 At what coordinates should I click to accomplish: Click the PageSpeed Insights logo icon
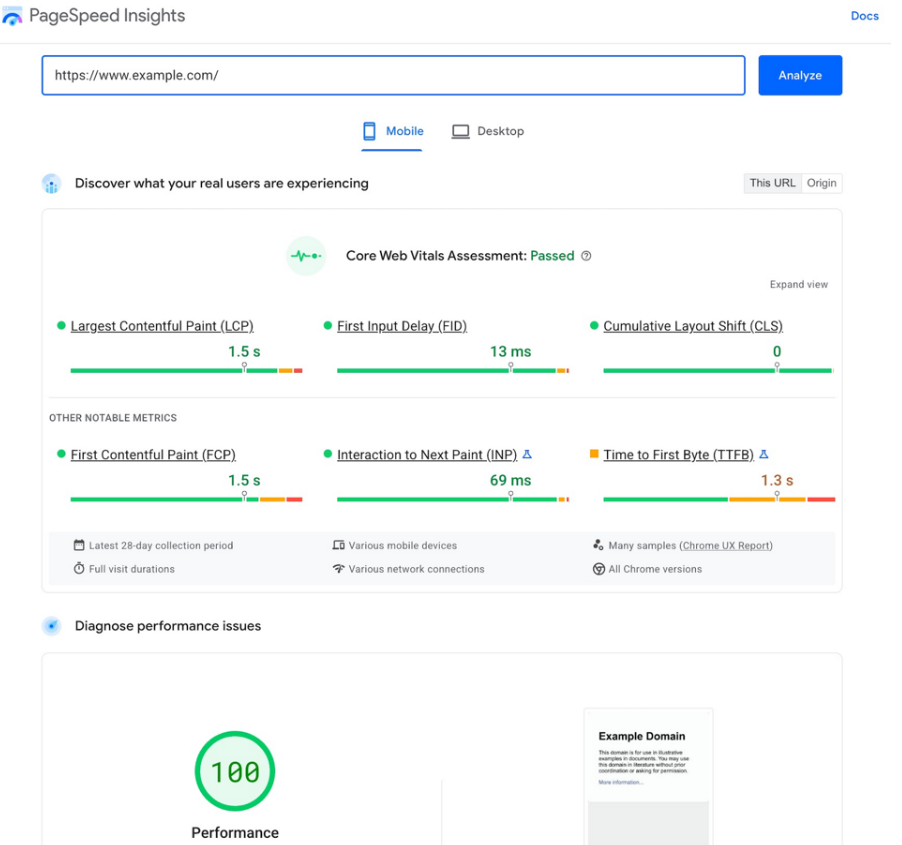(13, 17)
